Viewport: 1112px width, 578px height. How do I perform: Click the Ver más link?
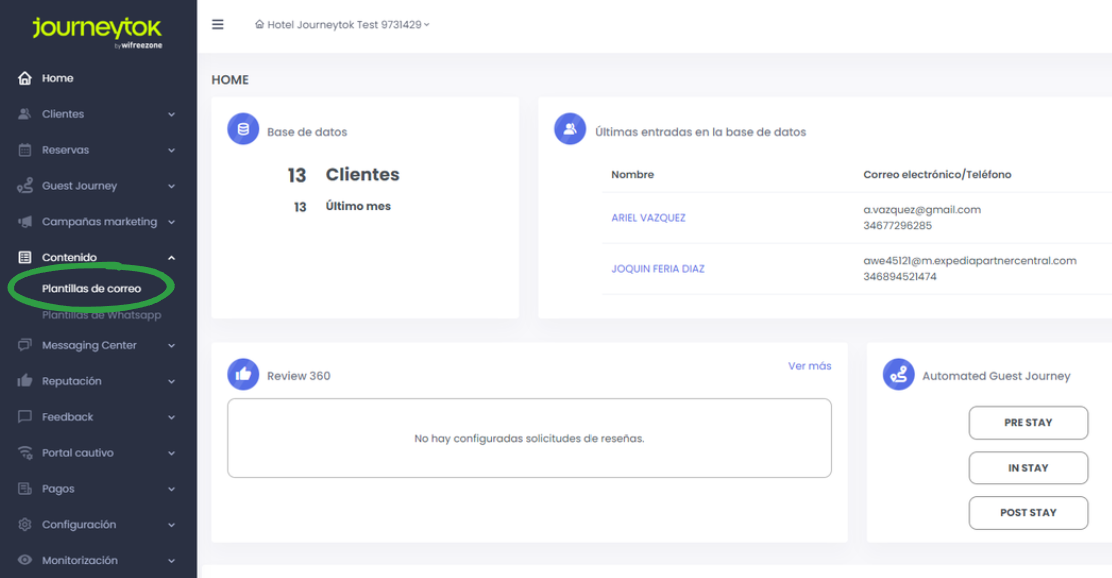point(809,366)
